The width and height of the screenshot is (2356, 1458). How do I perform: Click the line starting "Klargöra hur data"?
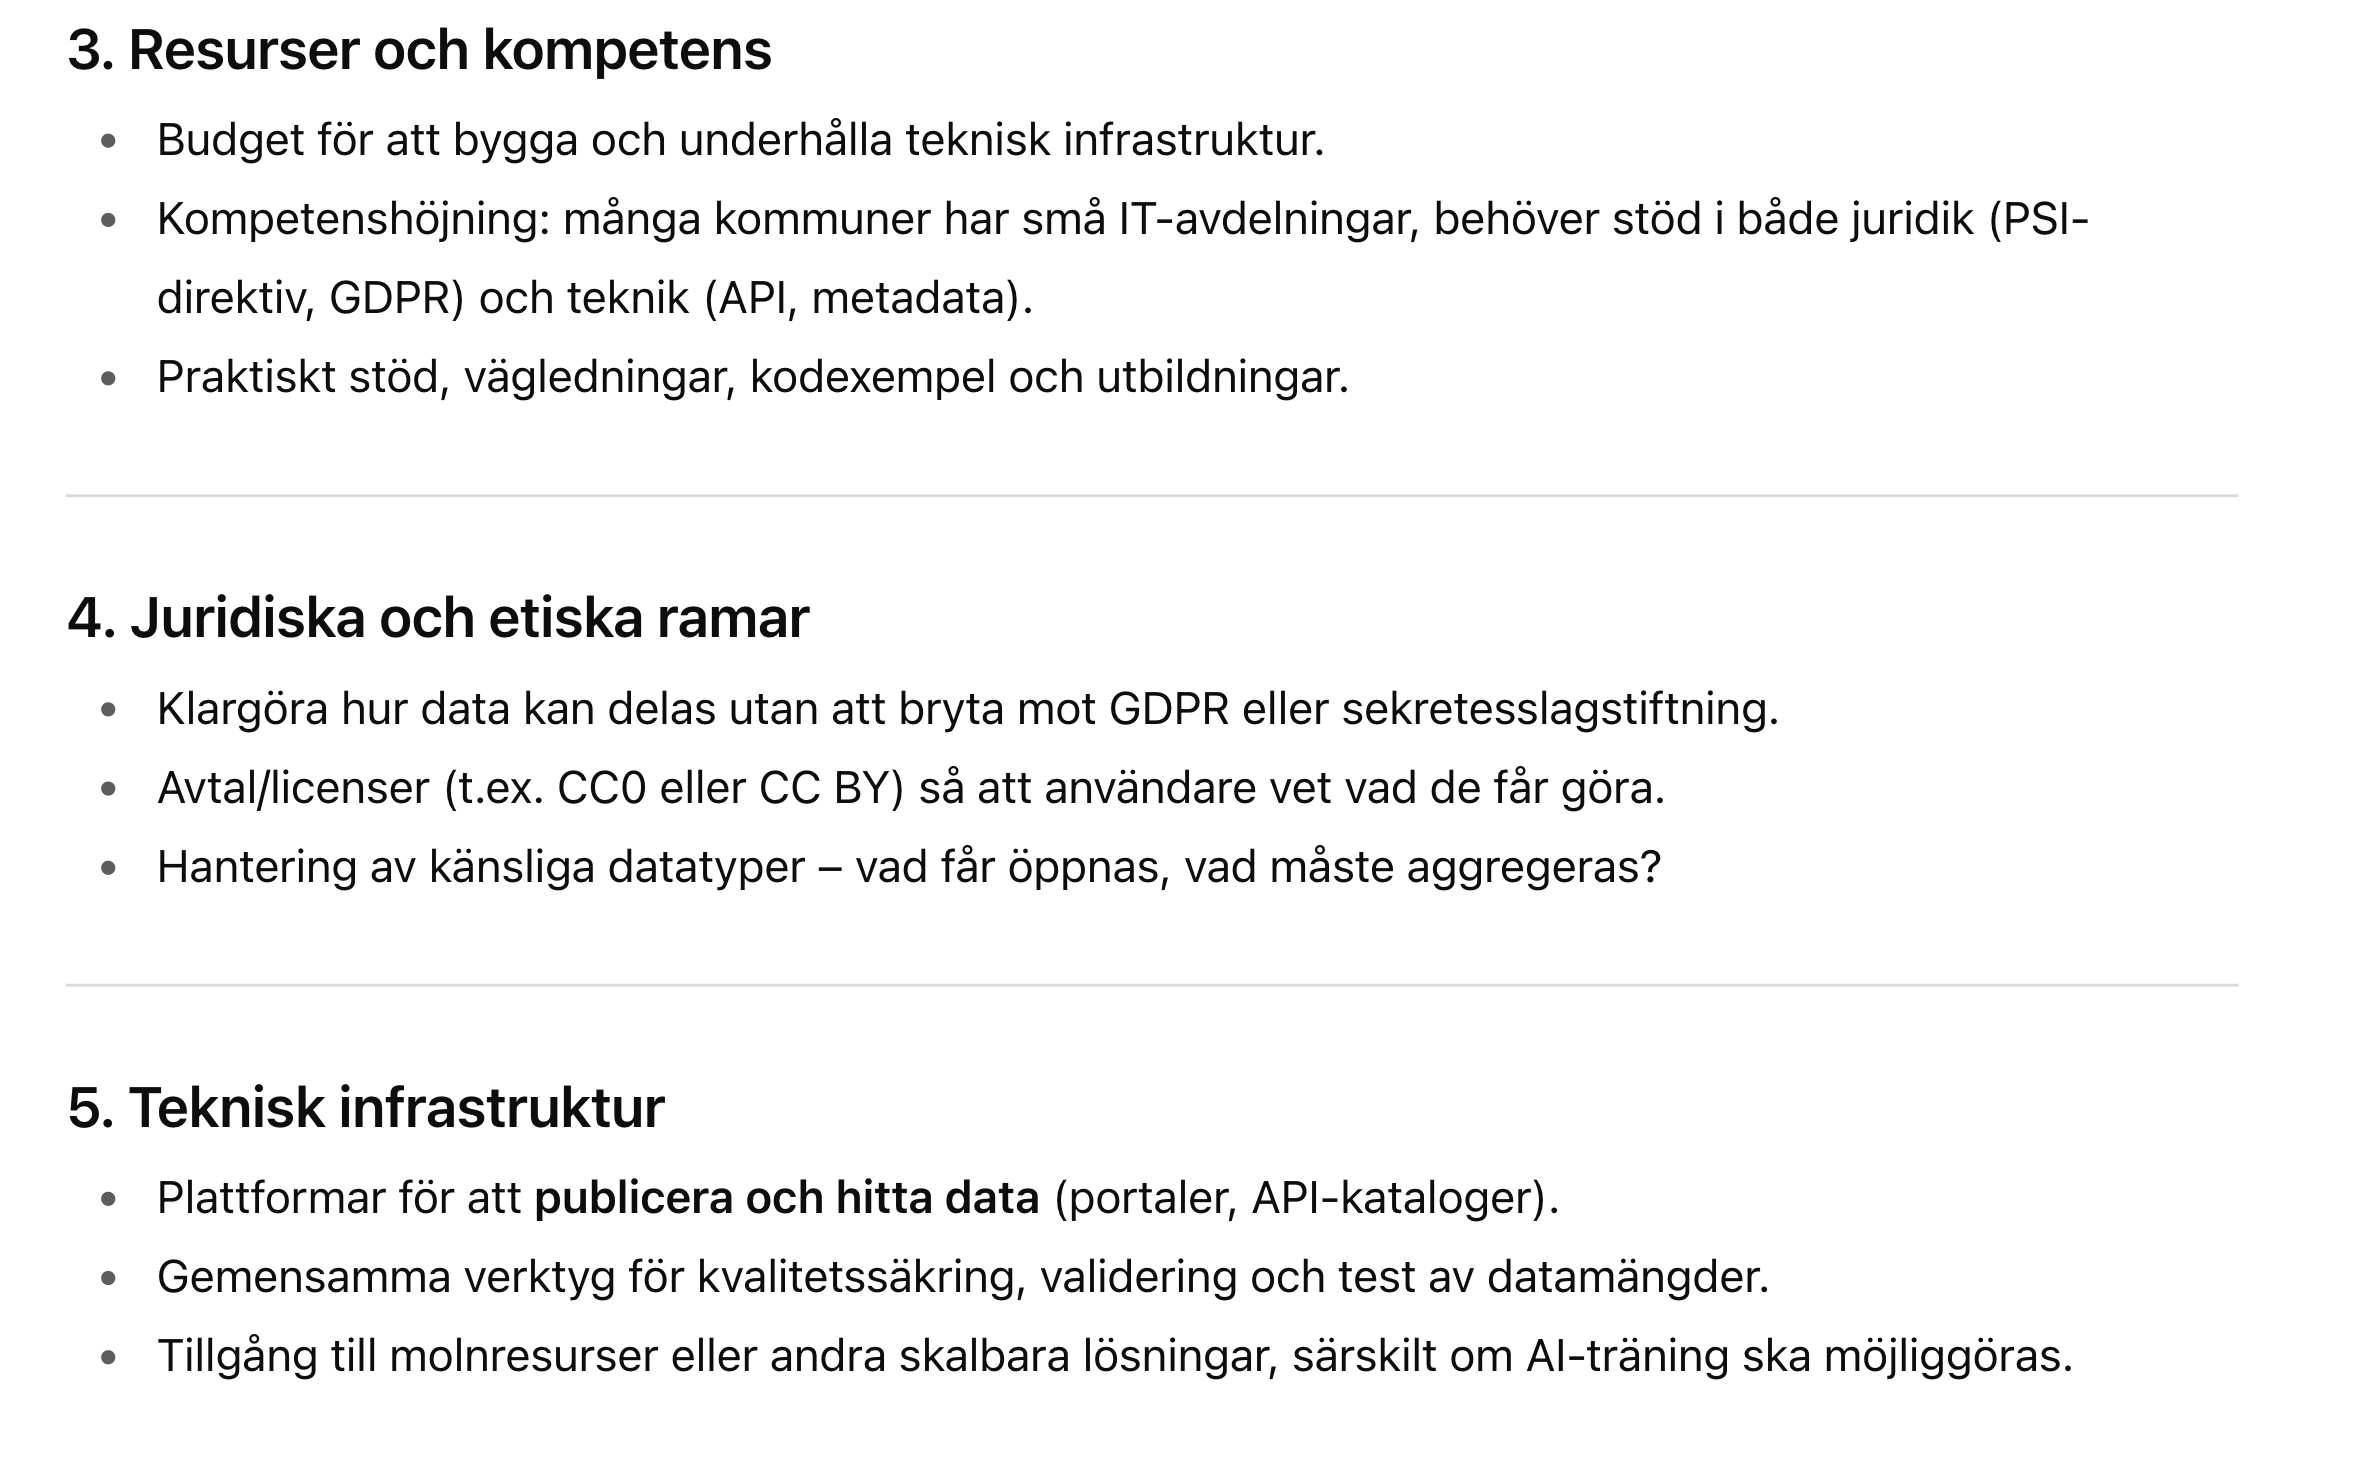pos(967,709)
